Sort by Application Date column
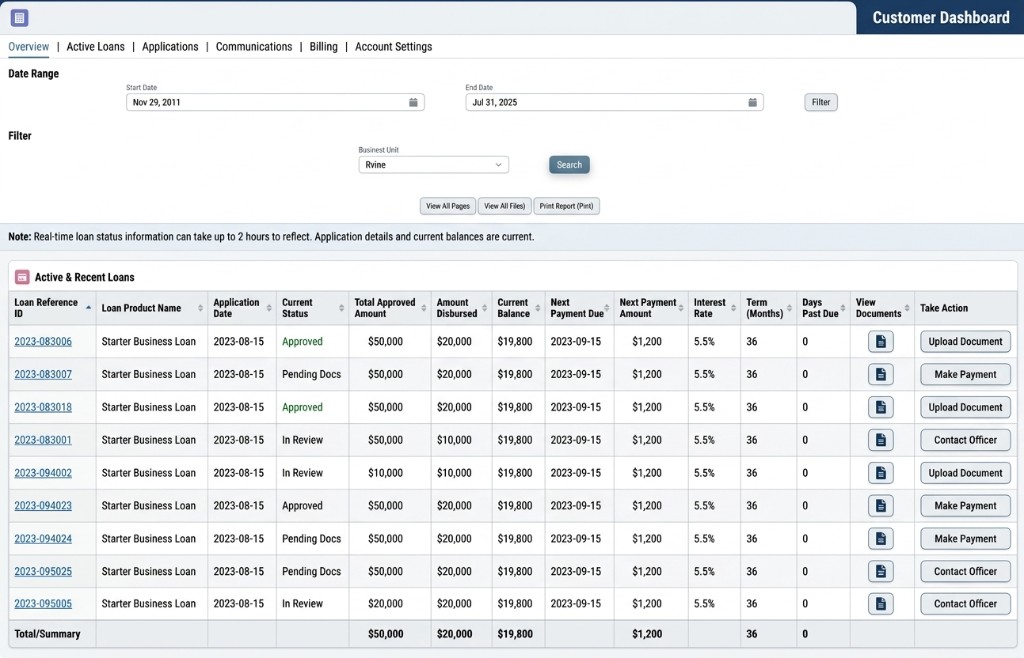 pos(269,308)
